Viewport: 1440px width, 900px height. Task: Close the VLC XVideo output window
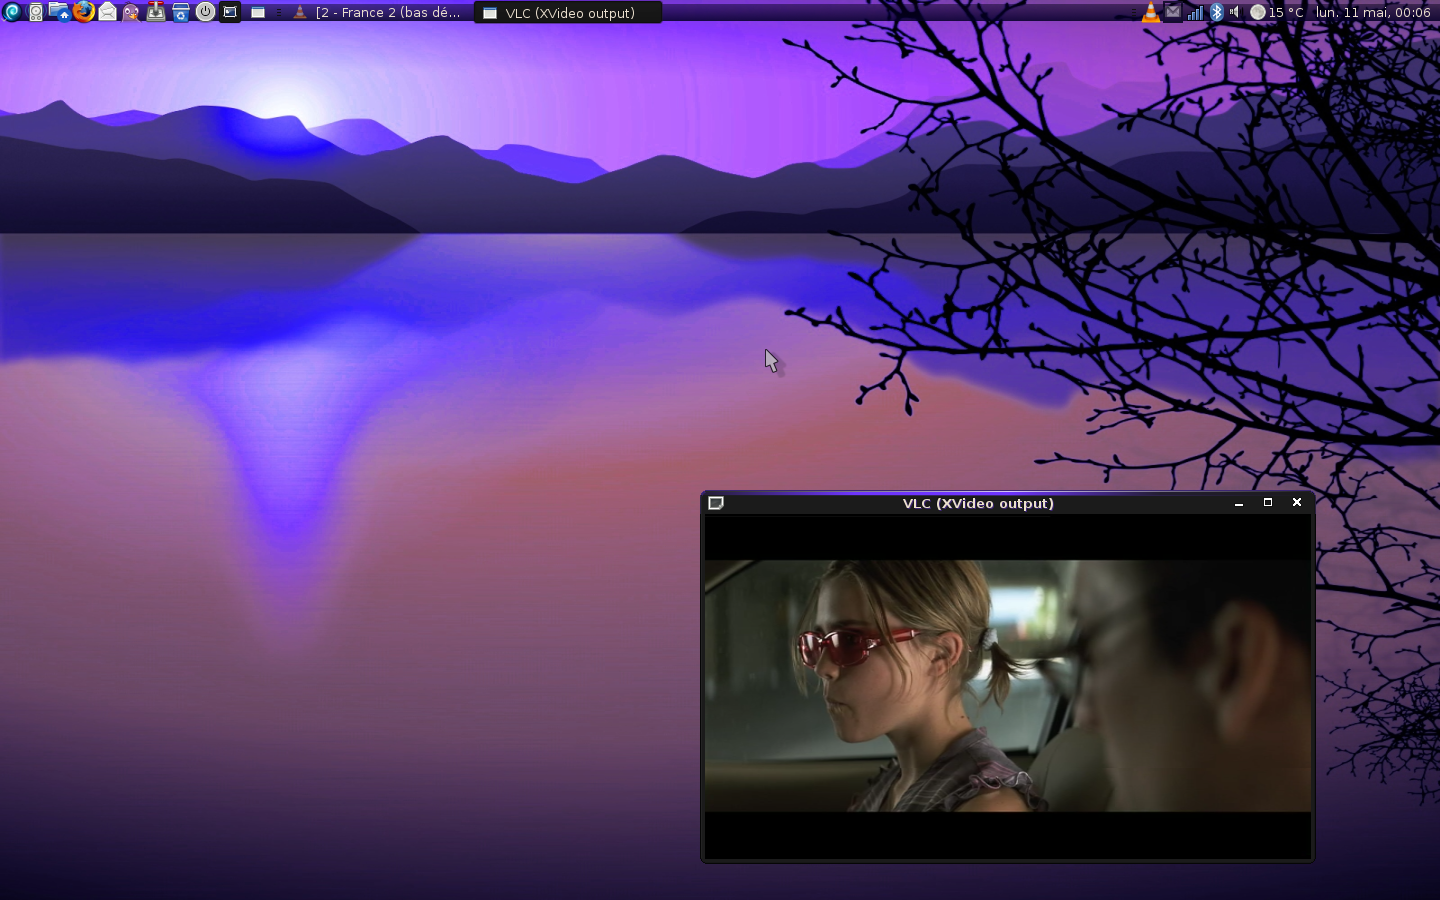tap(1297, 503)
